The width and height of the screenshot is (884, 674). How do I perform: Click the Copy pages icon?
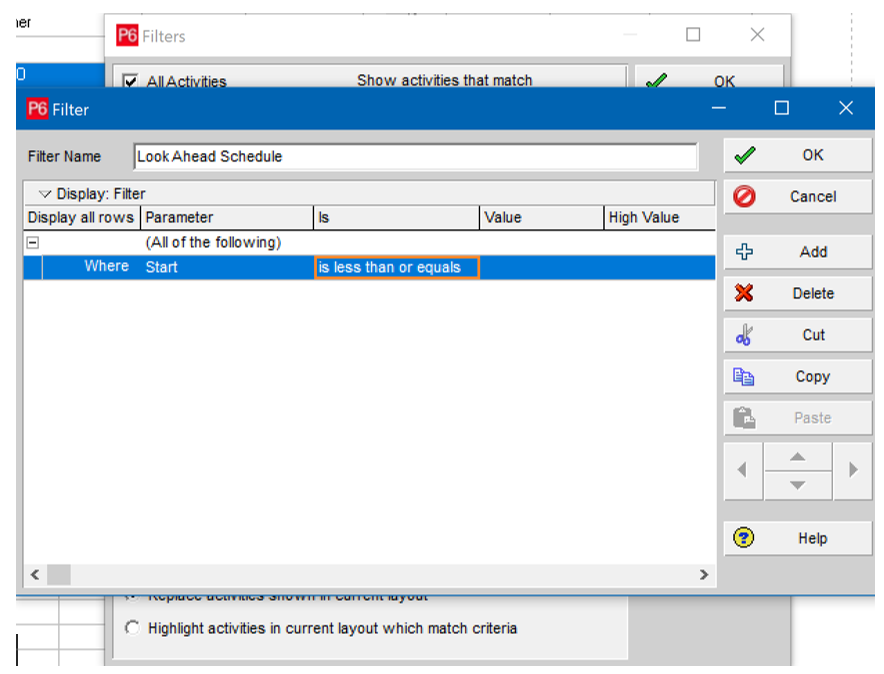point(744,377)
